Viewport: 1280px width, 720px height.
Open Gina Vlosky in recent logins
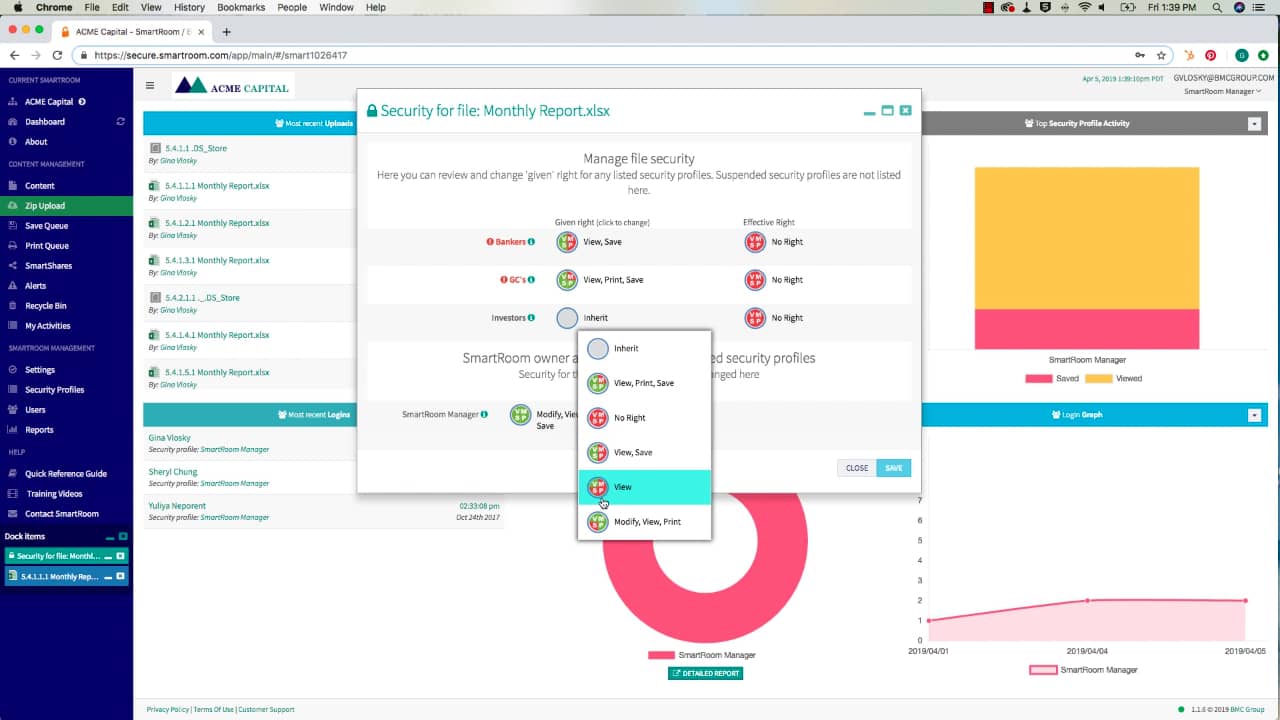pyautogui.click(x=169, y=438)
